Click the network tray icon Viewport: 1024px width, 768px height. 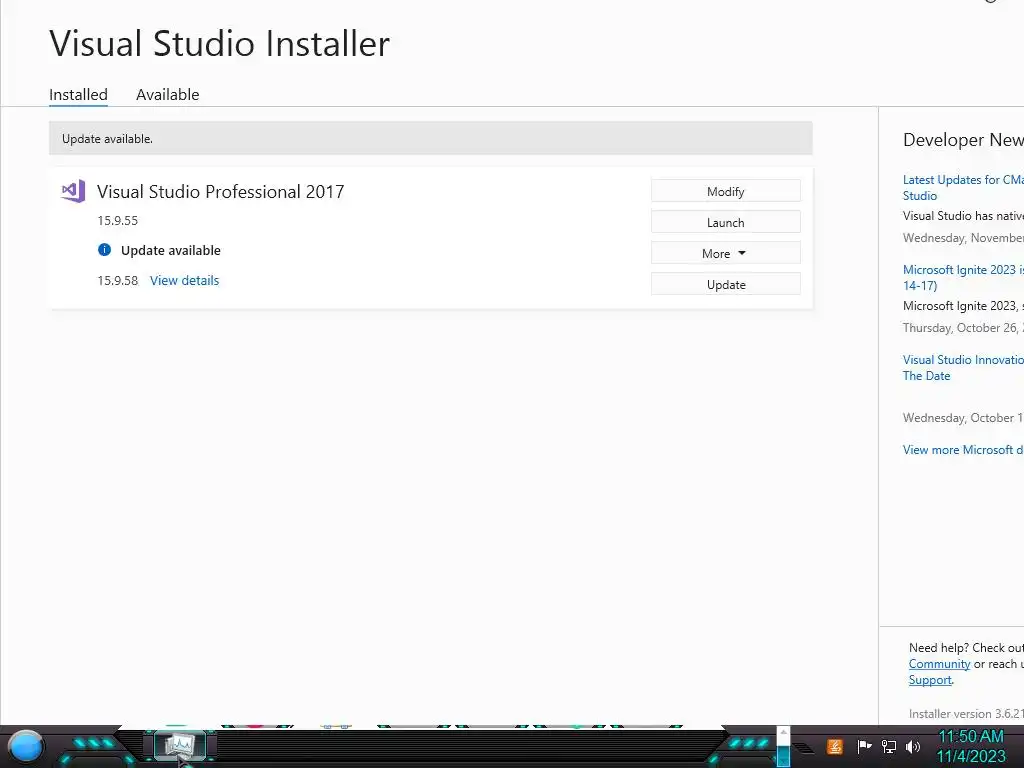[x=889, y=746]
